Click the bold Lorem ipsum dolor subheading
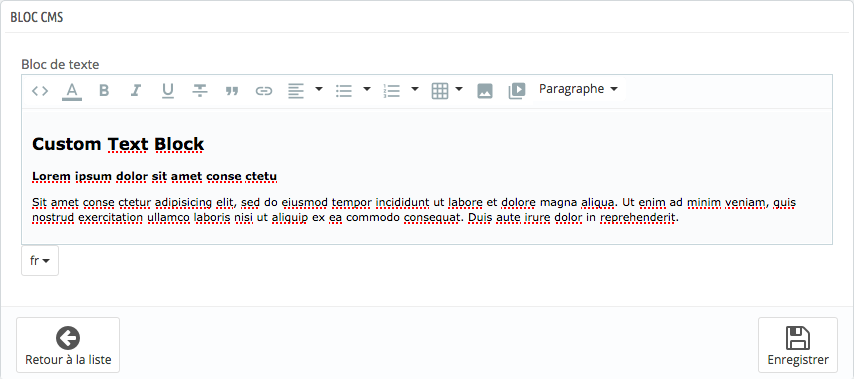This screenshot has height=379, width=854. click(x=155, y=176)
